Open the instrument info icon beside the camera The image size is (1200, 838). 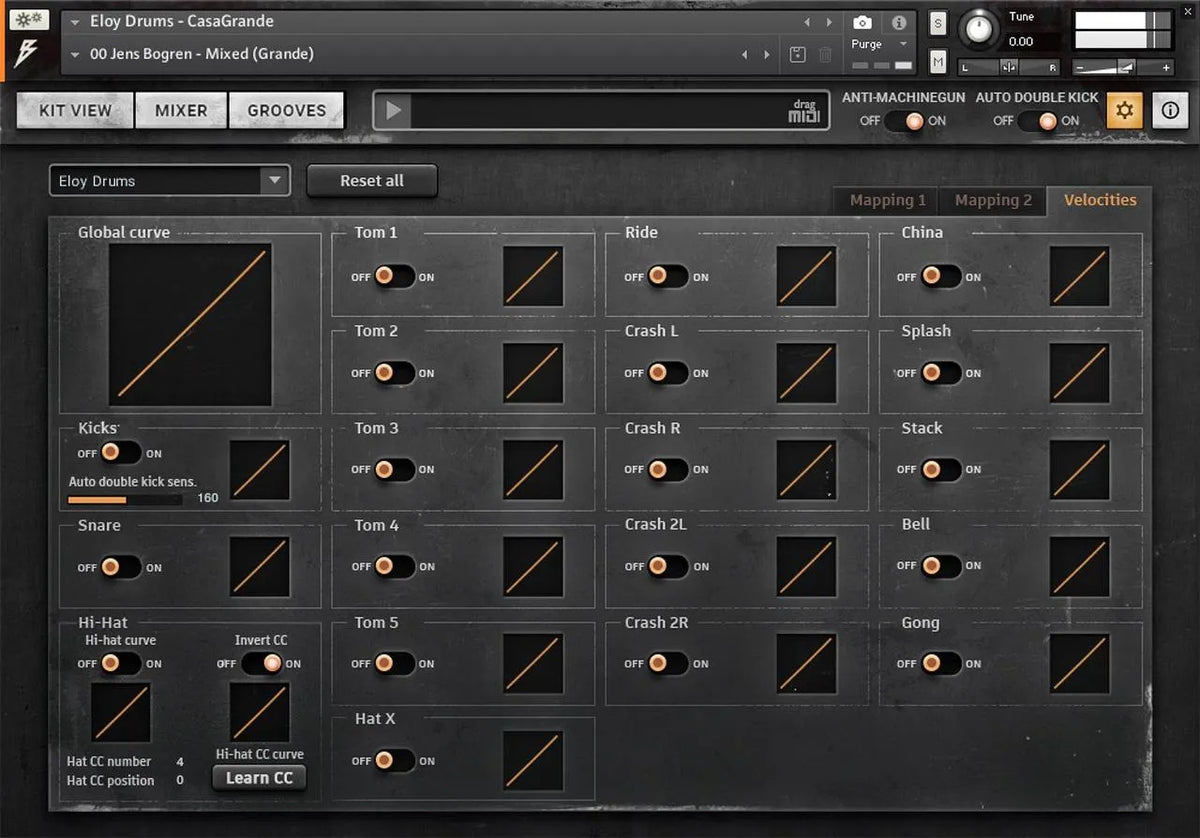(901, 22)
